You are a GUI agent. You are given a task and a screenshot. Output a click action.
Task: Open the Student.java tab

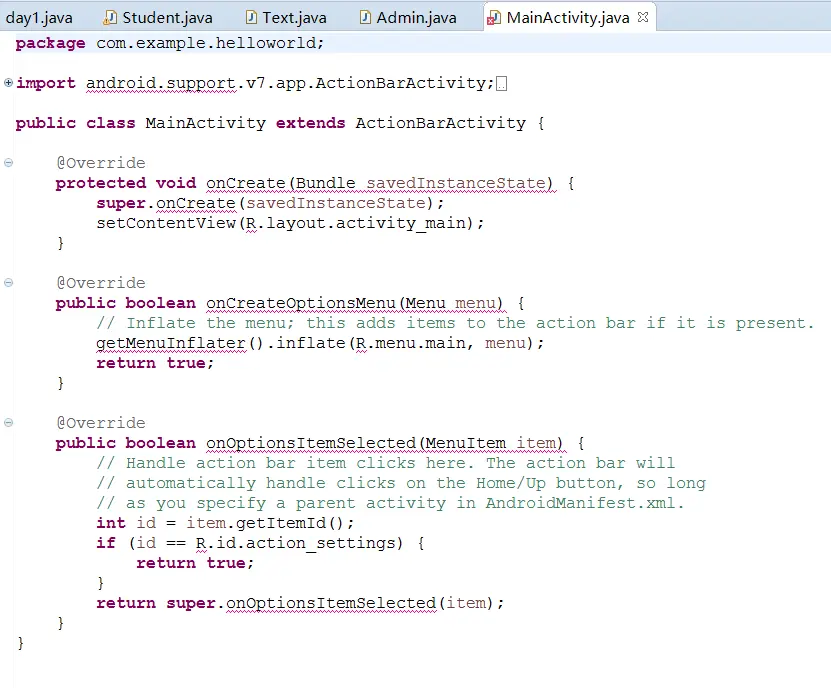[x=158, y=17]
